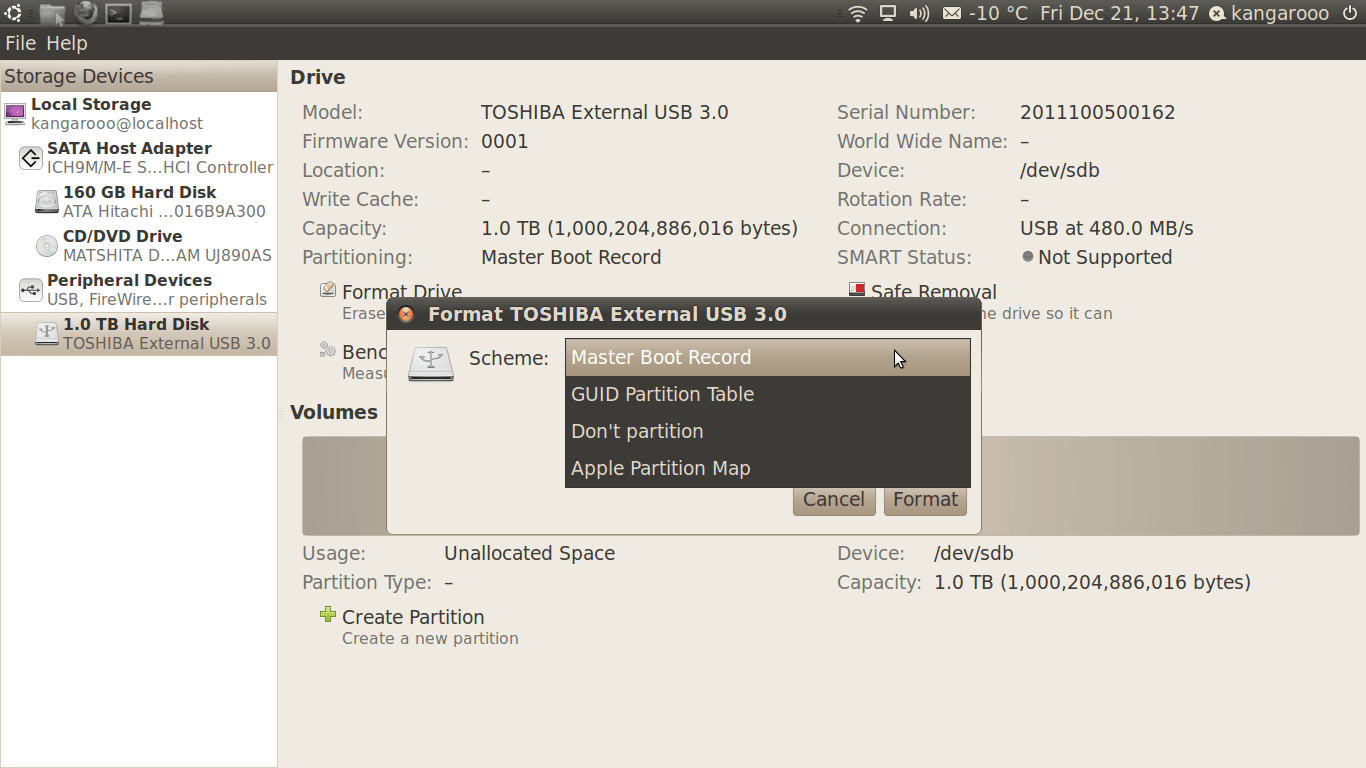
Task: Open the Help menu
Action: 67,43
